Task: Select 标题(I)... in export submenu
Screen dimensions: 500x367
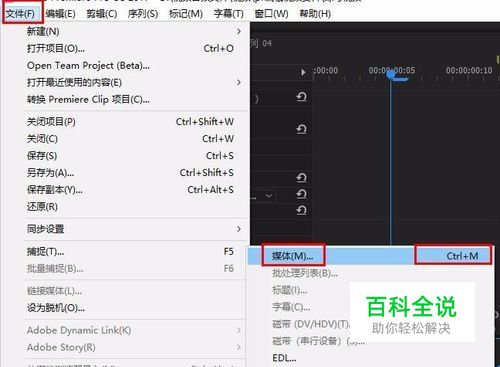Action: click(290, 290)
